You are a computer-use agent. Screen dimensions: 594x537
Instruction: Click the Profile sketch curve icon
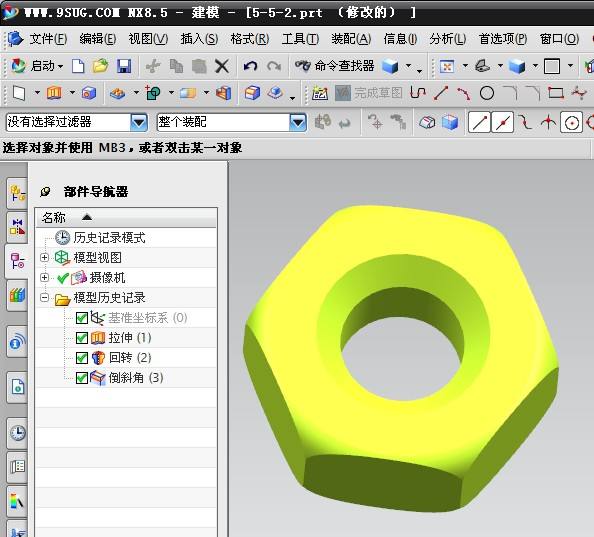[418, 93]
